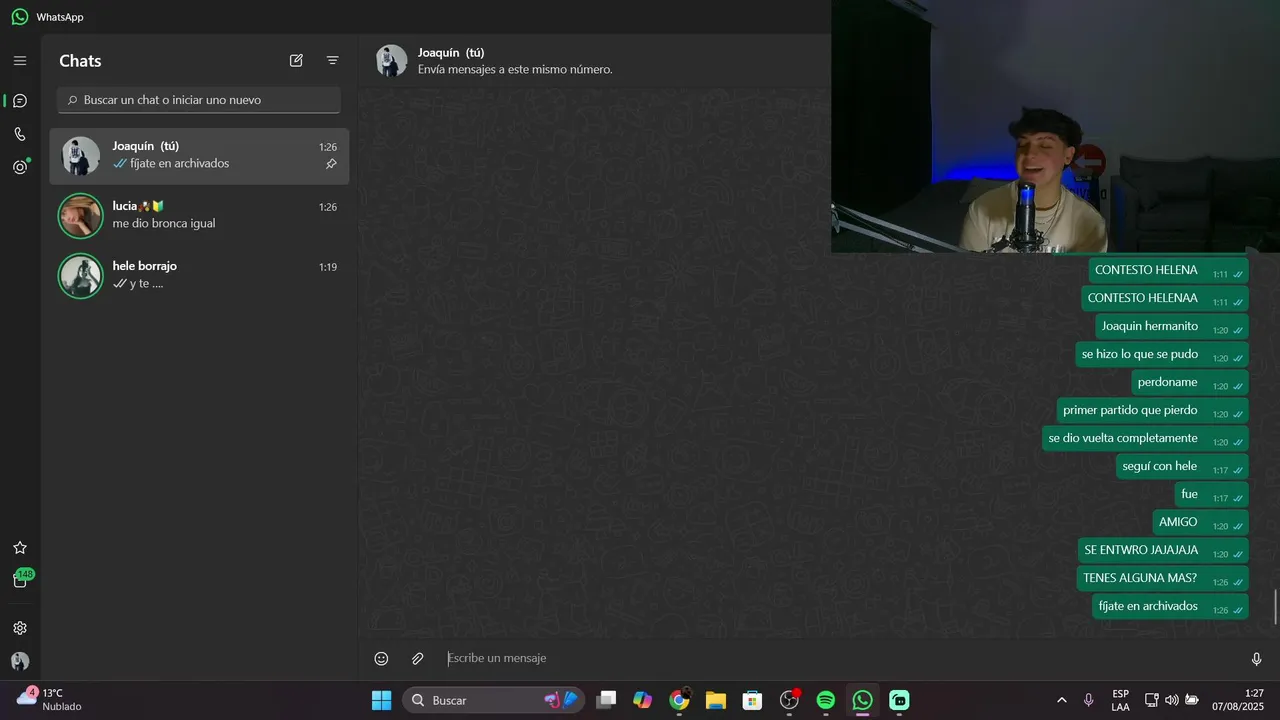
Task: Click message 'seguí con hele'
Action: tap(1182, 467)
